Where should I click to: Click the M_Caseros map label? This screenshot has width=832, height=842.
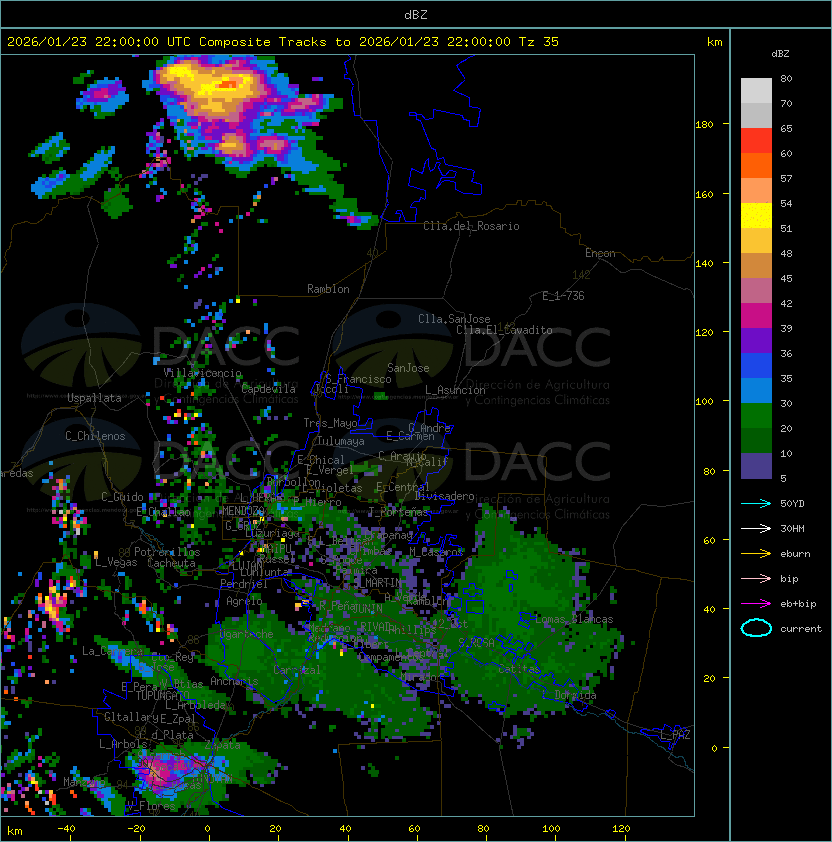(x=436, y=552)
